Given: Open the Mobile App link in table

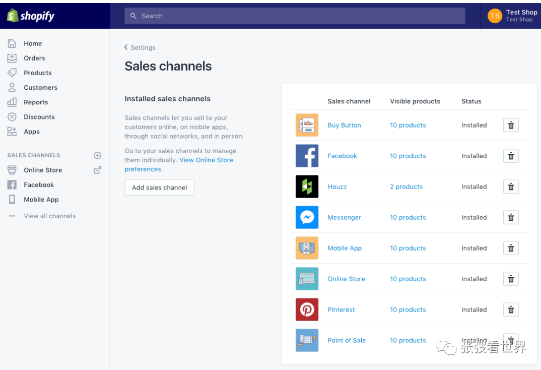Looking at the screenshot, I should pos(344,248).
